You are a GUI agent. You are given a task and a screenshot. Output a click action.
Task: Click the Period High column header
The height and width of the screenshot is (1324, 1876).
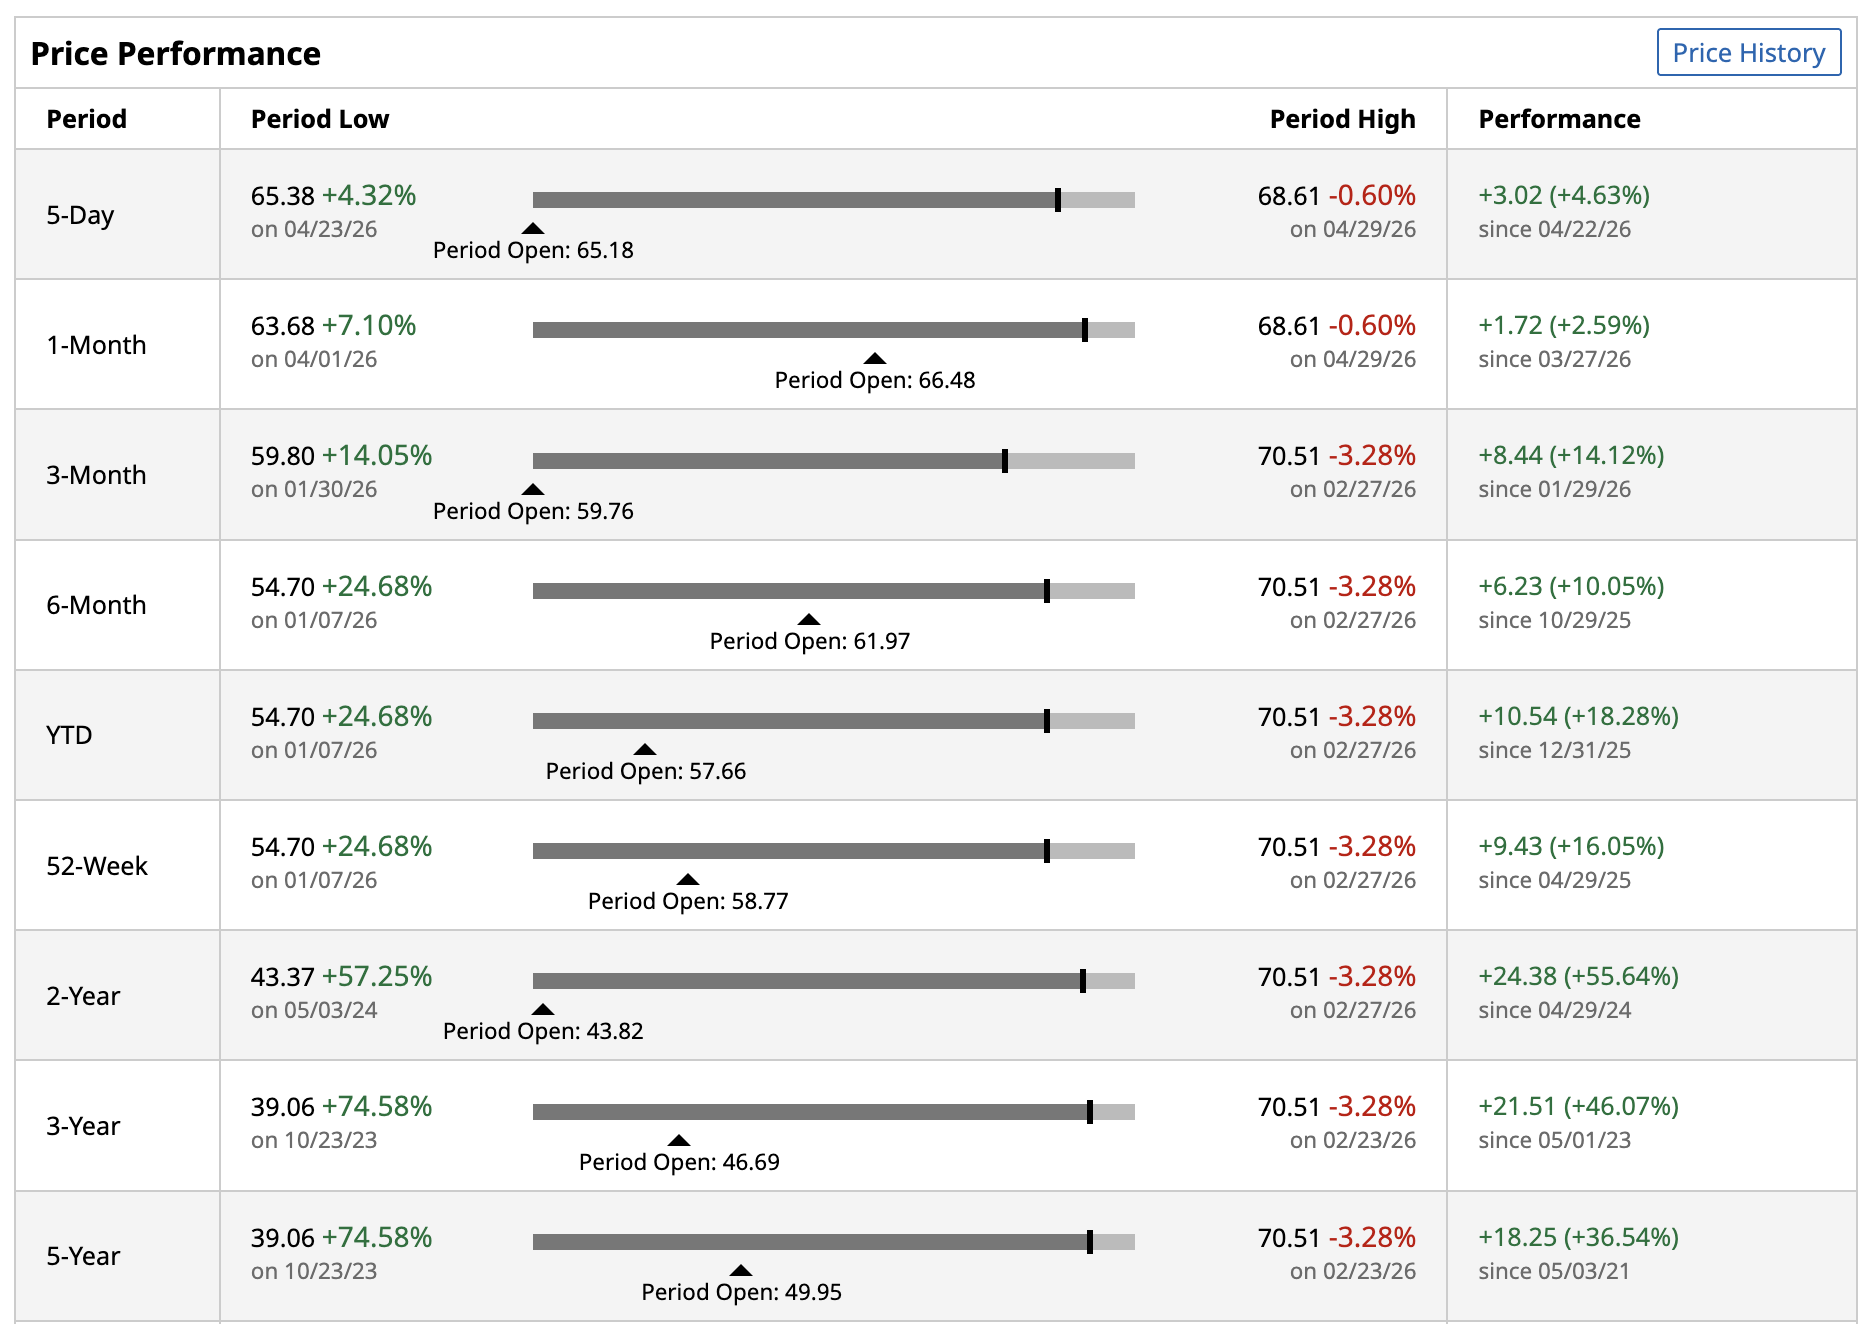pyautogui.click(x=1342, y=119)
